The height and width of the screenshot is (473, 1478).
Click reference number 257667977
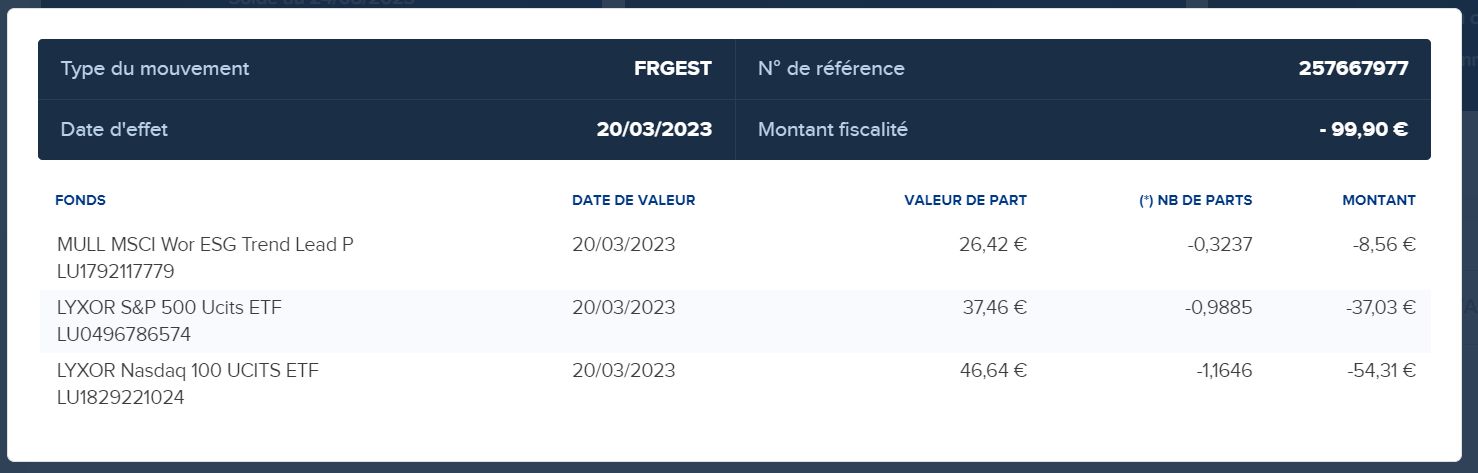(1354, 69)
